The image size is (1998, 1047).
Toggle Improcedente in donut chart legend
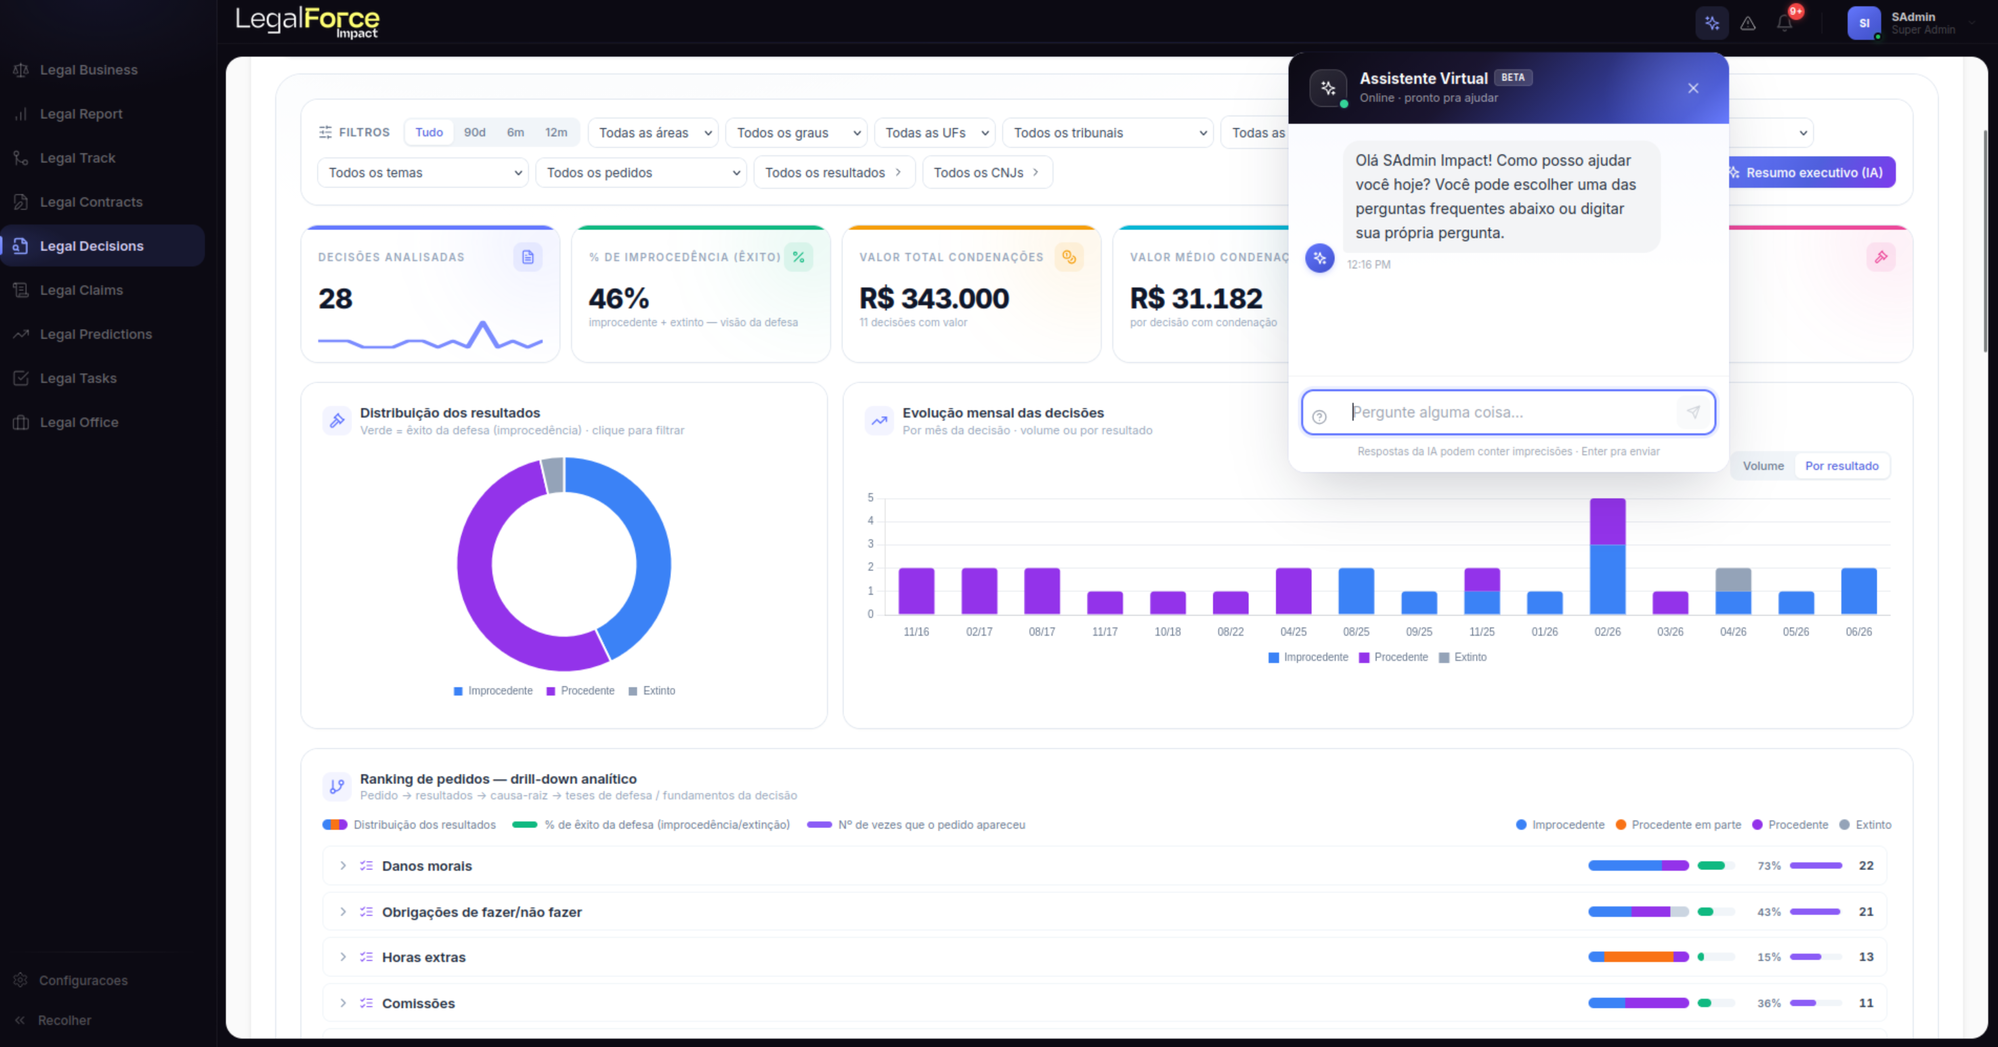pos(493,691)
